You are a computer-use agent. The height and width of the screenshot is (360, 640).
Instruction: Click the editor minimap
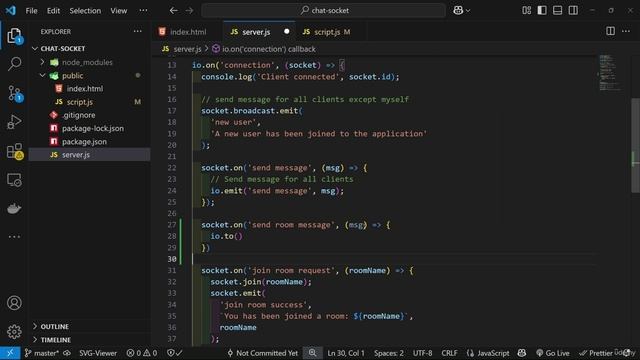pyautogui.click(x=610, y=73)
